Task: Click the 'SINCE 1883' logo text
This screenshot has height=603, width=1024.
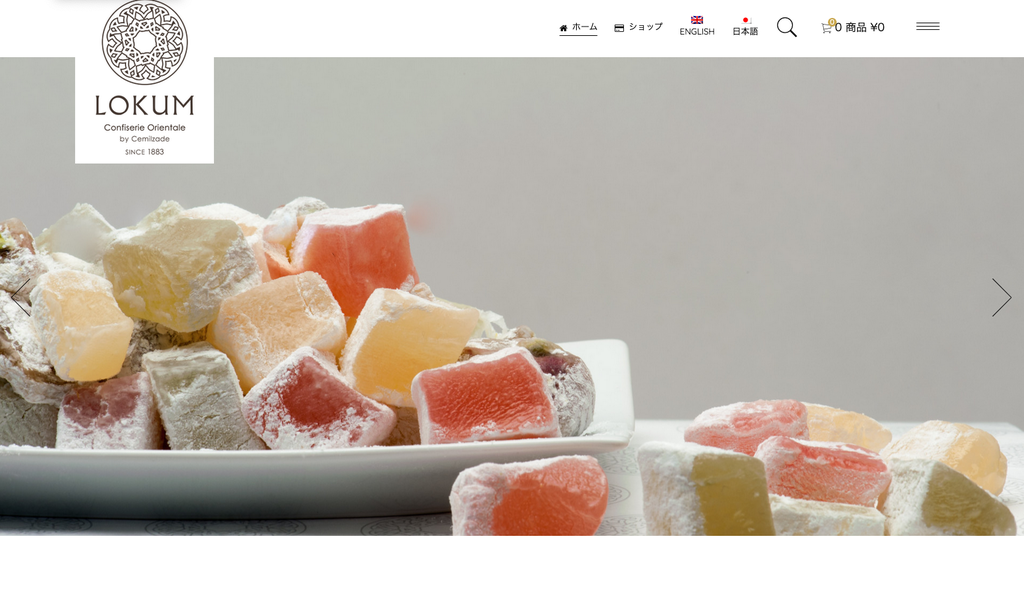Action: [x=144, y=152]
